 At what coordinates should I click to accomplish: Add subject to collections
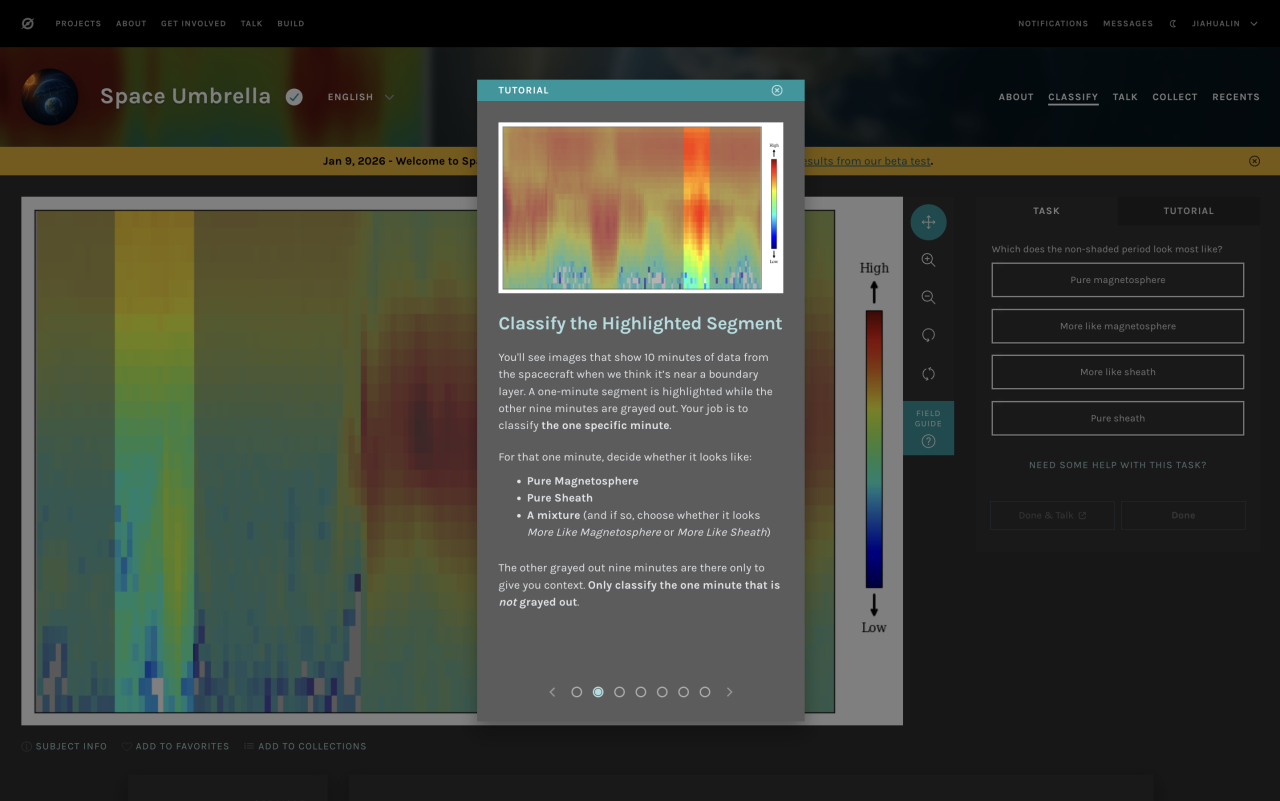tap(305, 746)
